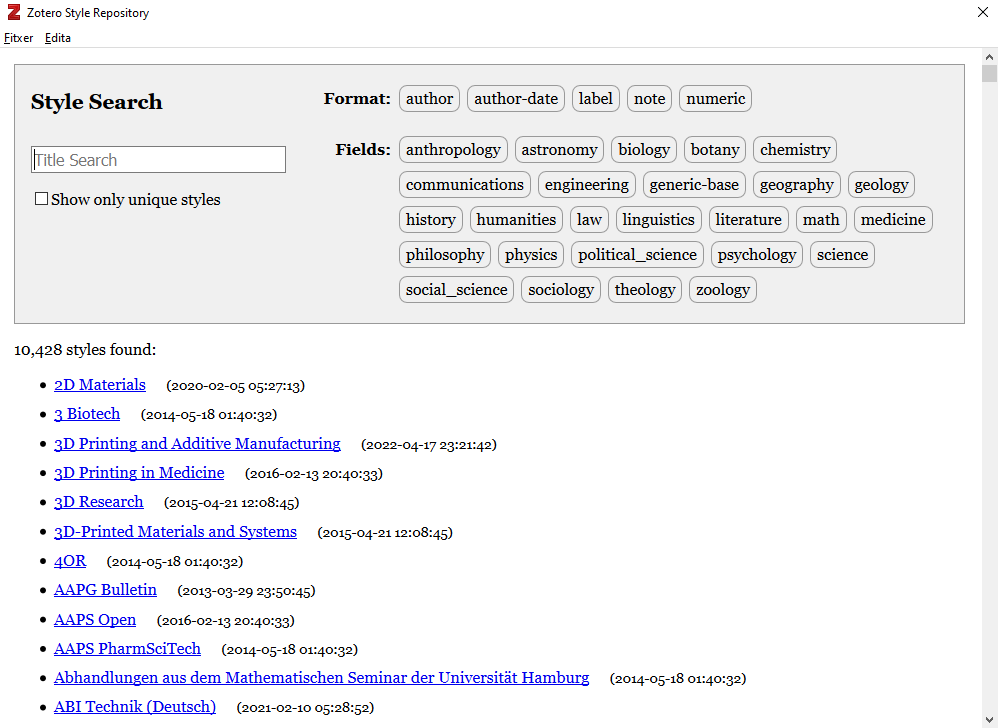Screen dimensions: 998x728
Task: Open 3D Printing in Medicine style
Action: click(x=139, y=473)
